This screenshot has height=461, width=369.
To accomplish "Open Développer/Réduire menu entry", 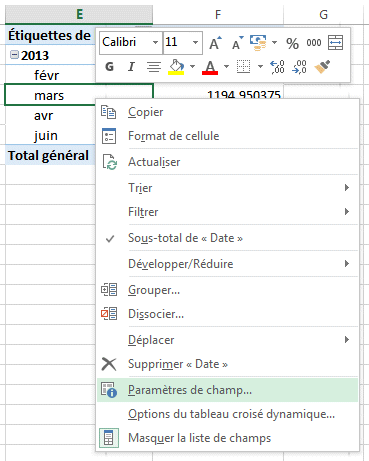I will [x=228, y=264].
